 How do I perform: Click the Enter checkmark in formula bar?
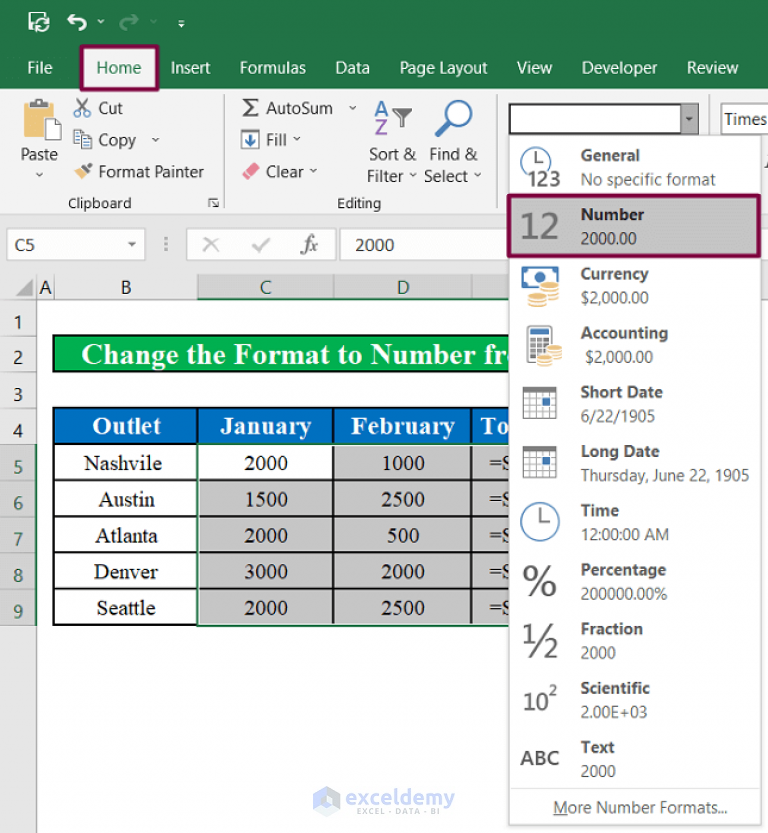[261, 245]
